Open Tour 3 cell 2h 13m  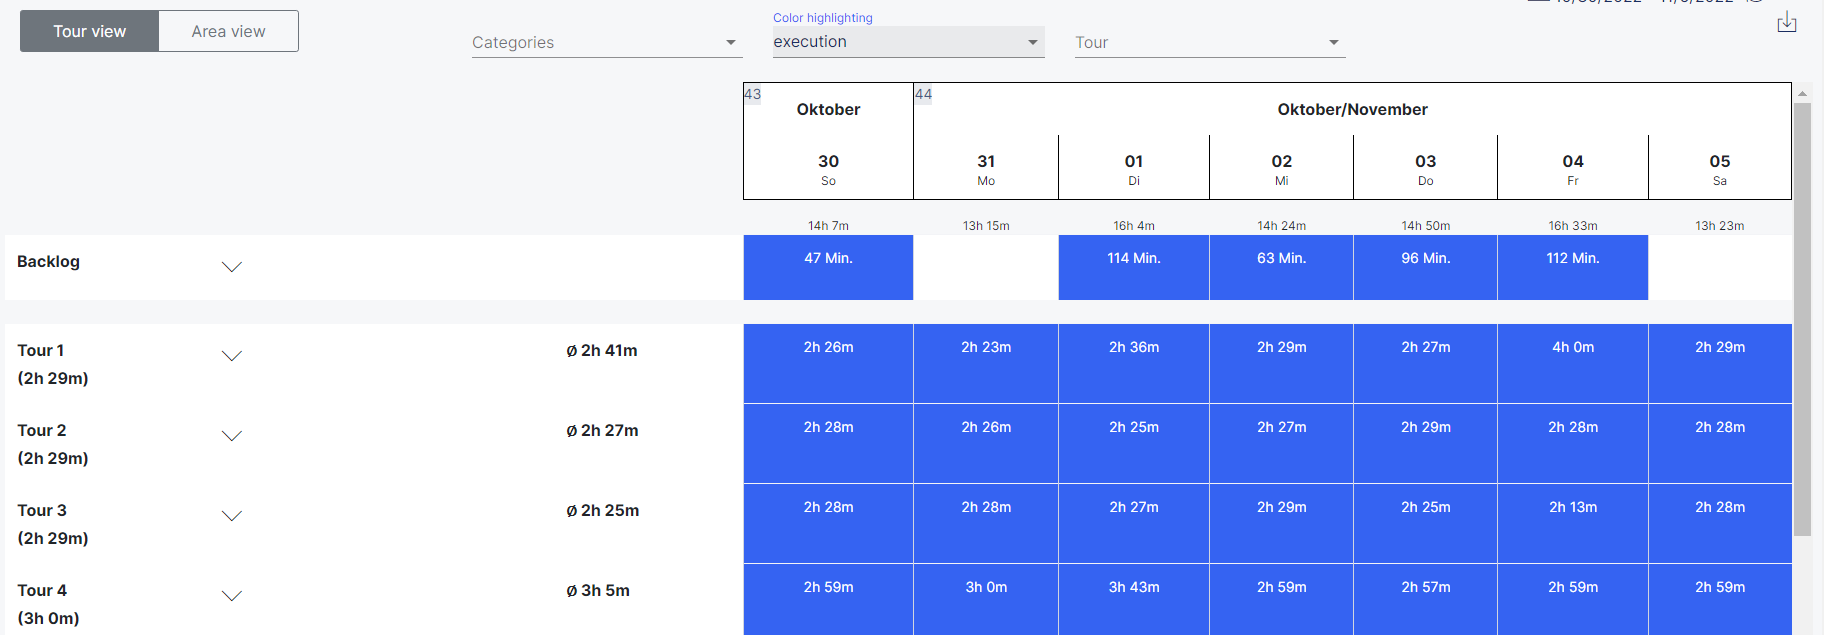[x=1573, y=523]
